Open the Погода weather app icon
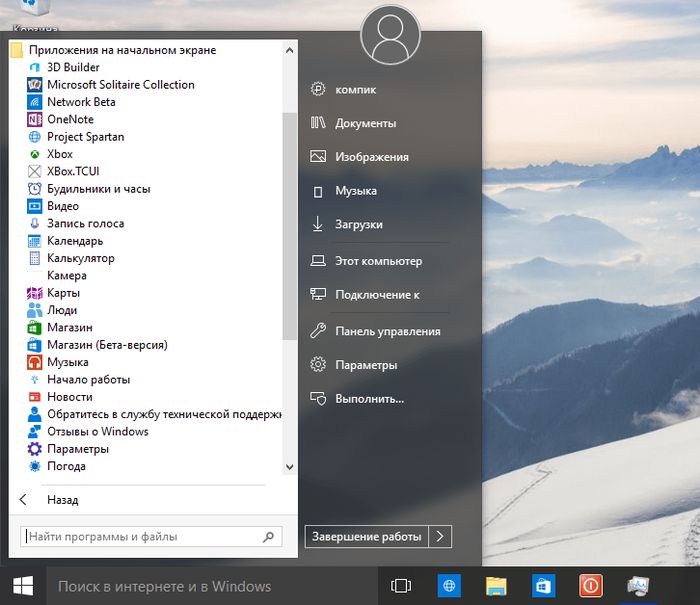 [35, 466]
